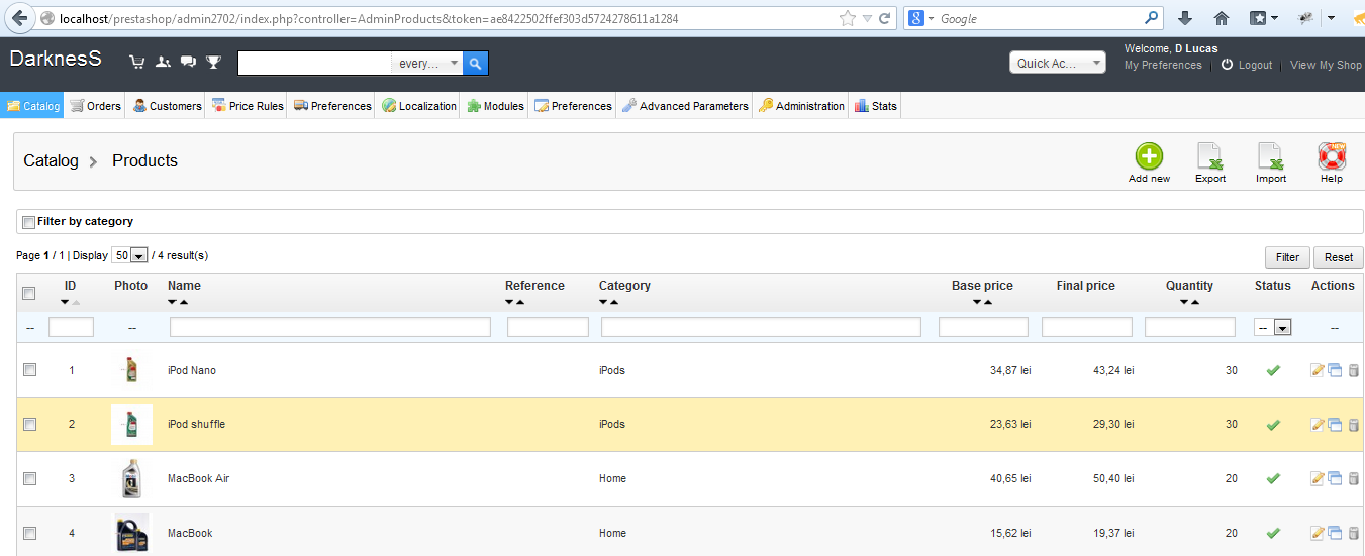1365x556 pixels.
Task: Toggle status checkmark for MacBook Air
Action: coord(1273,478)
